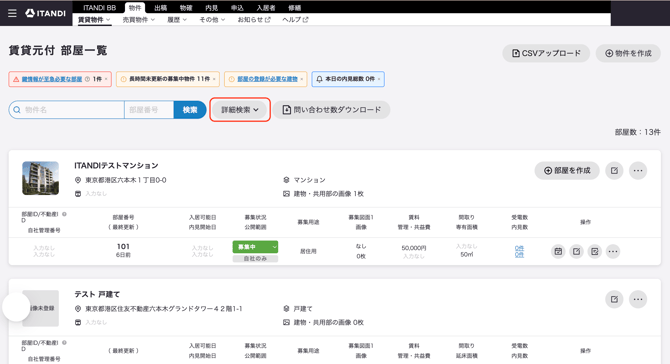Open more options for テスト 戸建て building
Screen dimensions: 670x364
pos(638,299)
